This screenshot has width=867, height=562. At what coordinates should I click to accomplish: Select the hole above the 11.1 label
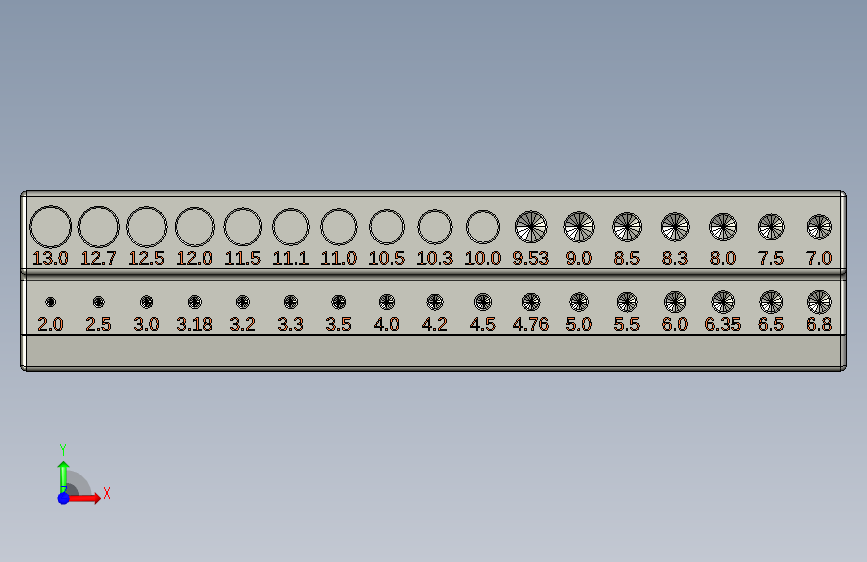pyautogui.click(x=291, y=227)
